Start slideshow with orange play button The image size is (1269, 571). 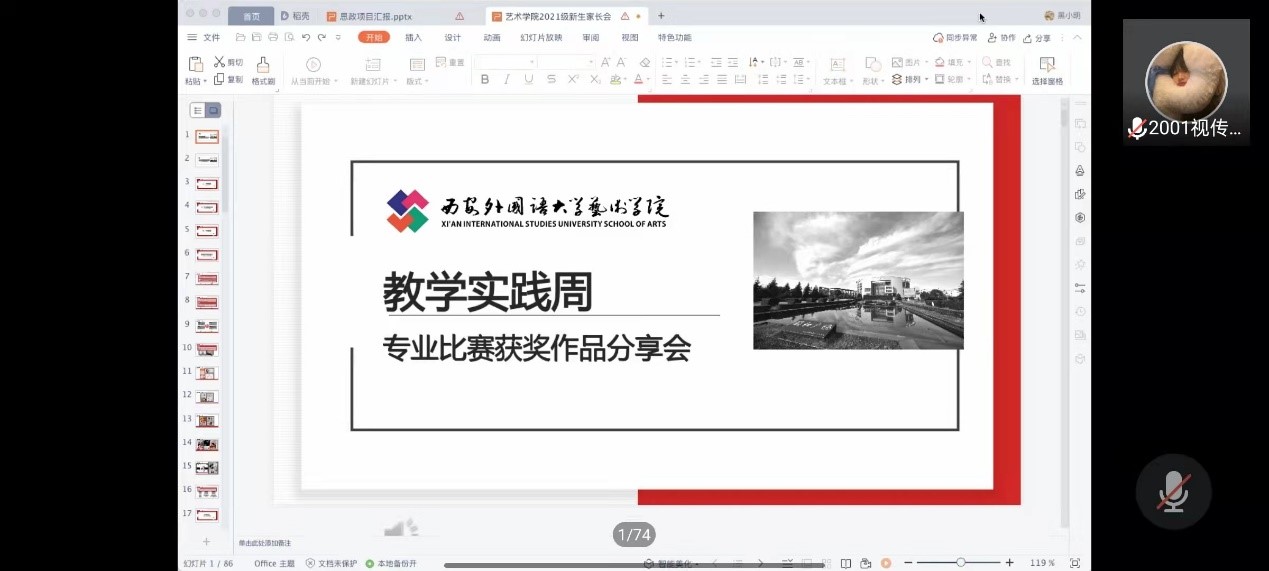pos(886,563)
